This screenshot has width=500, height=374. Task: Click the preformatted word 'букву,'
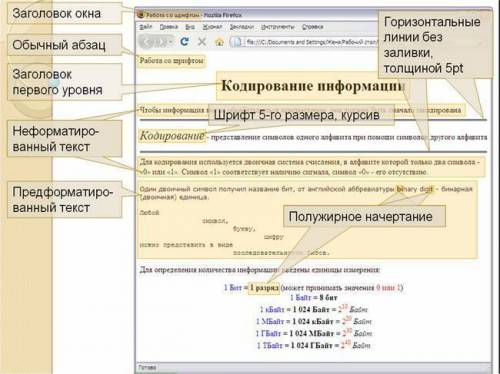(244, 229)
